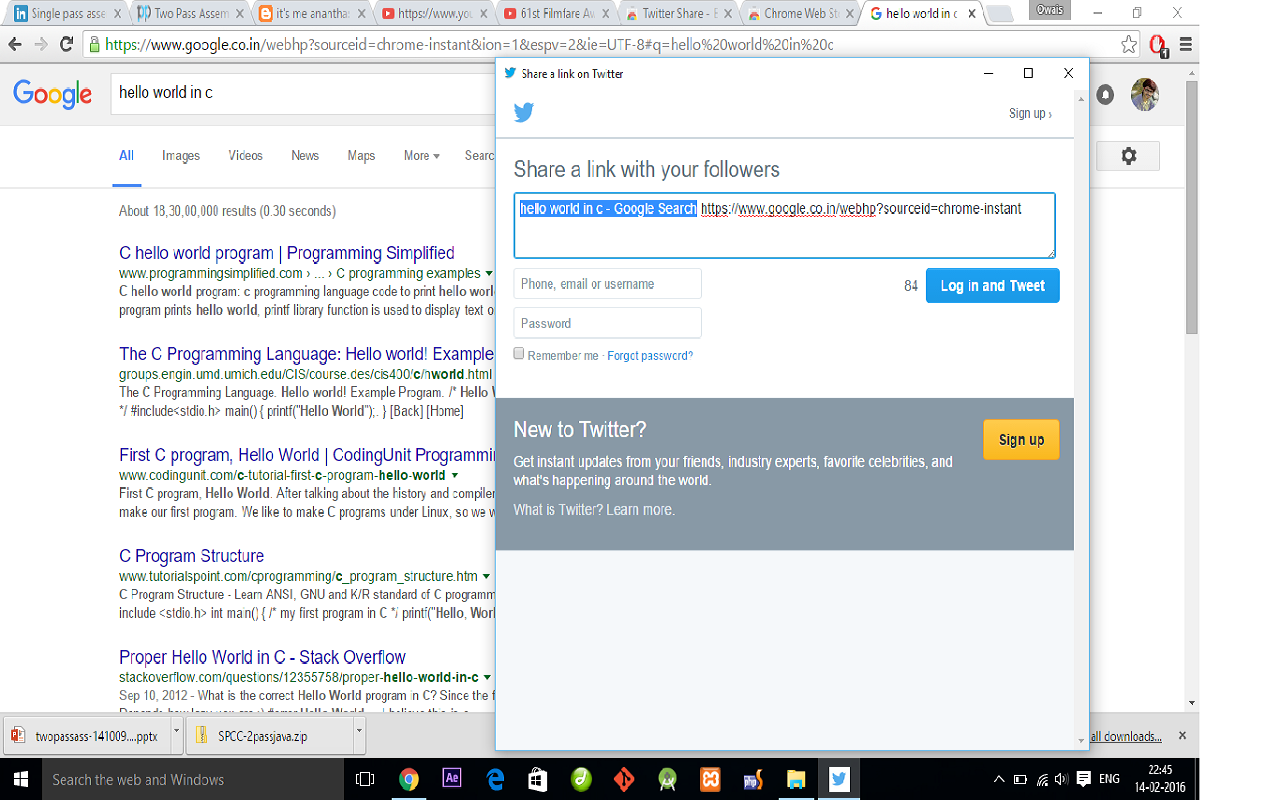Open Git app icon on taskbar

click(623, 779)
